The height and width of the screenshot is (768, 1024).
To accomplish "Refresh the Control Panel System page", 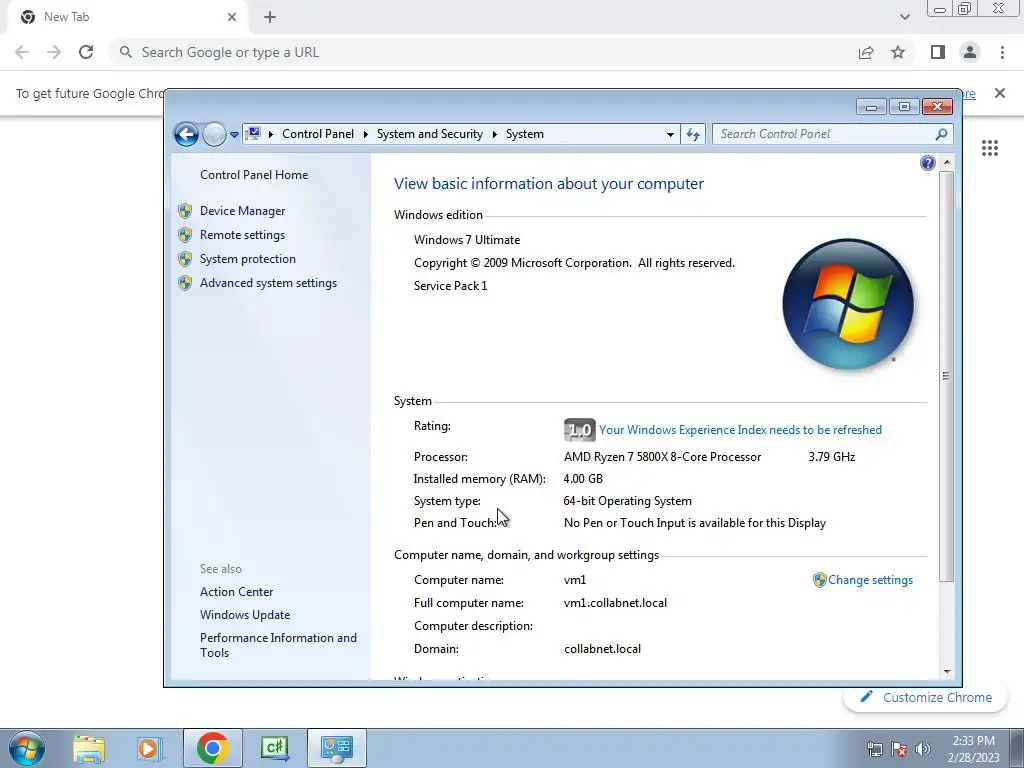I will coord(693,135).
